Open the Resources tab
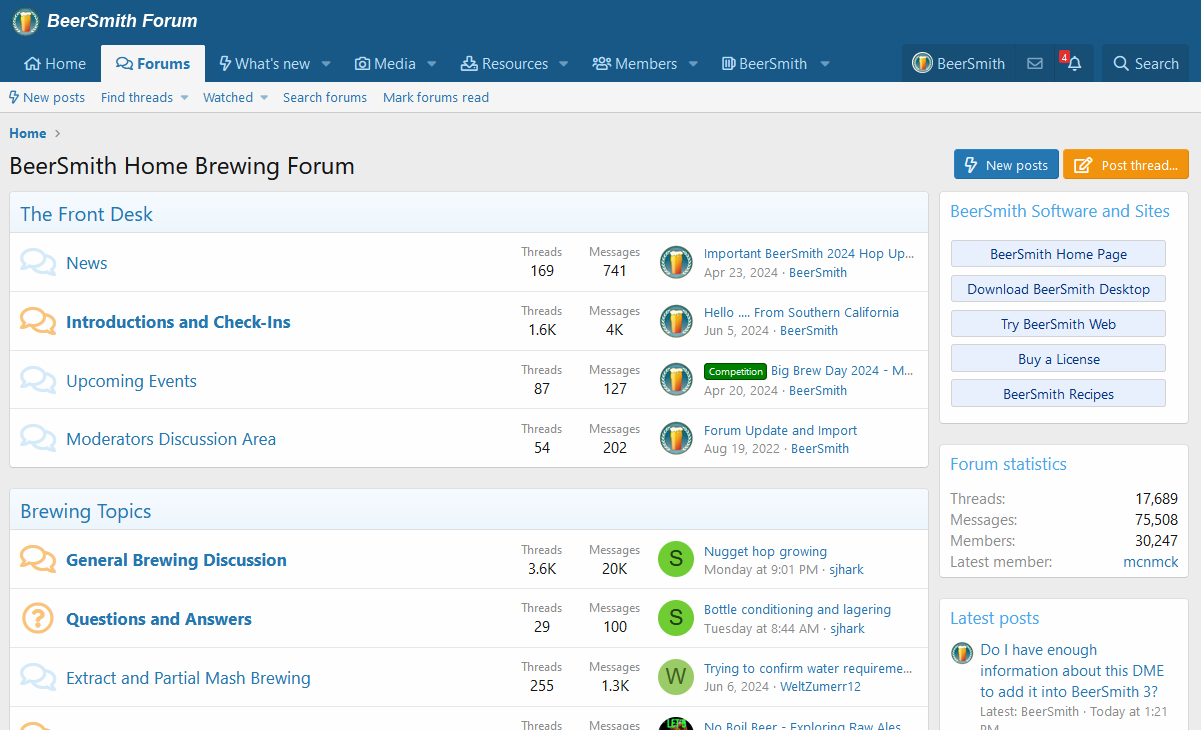Viewport: 1201px width, 730px height. pyautogui.click(x=504, y=64)
